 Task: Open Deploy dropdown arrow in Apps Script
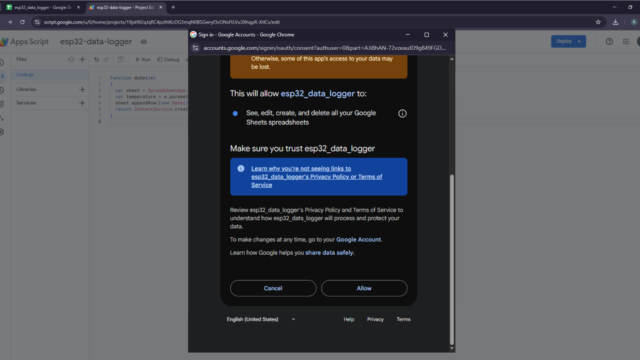click(580, 41)
